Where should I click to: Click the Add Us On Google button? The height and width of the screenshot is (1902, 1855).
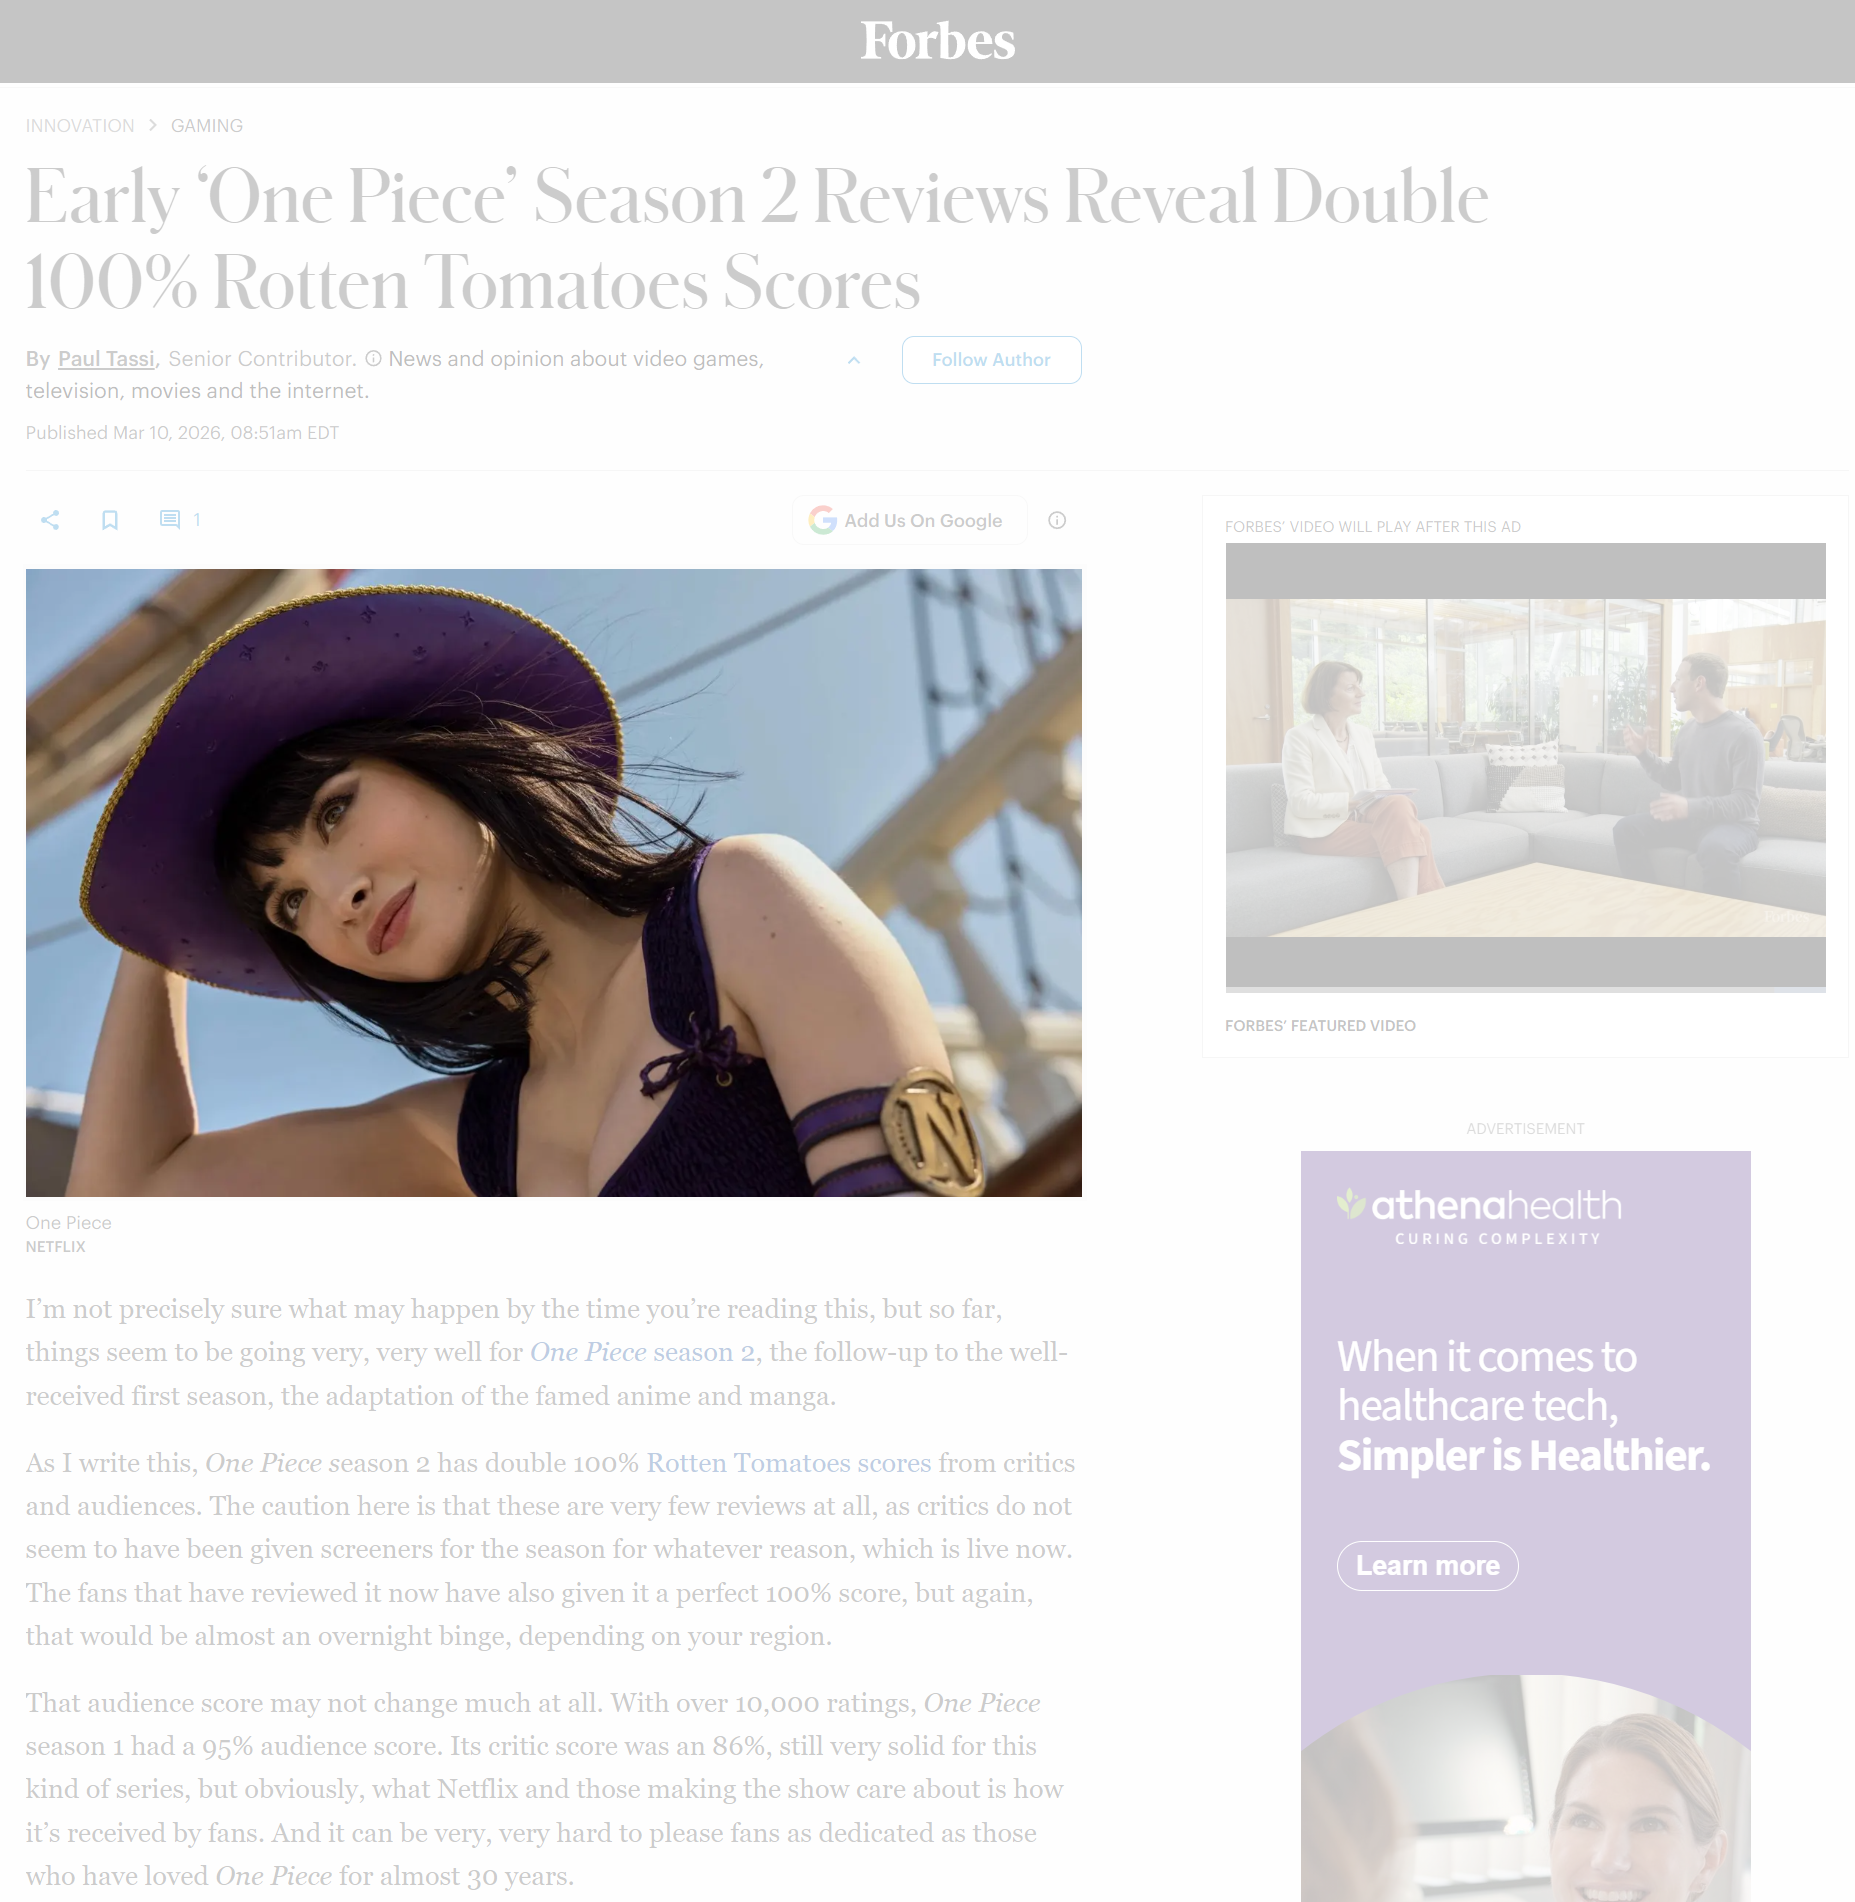point(909,520)
